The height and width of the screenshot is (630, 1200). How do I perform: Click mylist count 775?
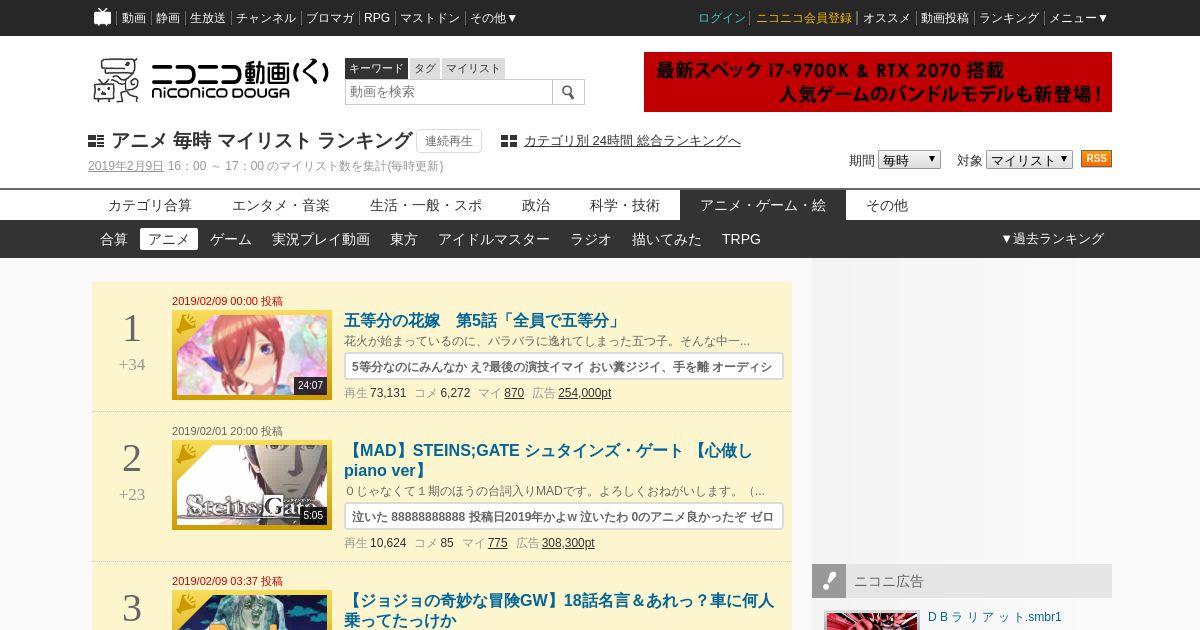[x=497, y=543]
